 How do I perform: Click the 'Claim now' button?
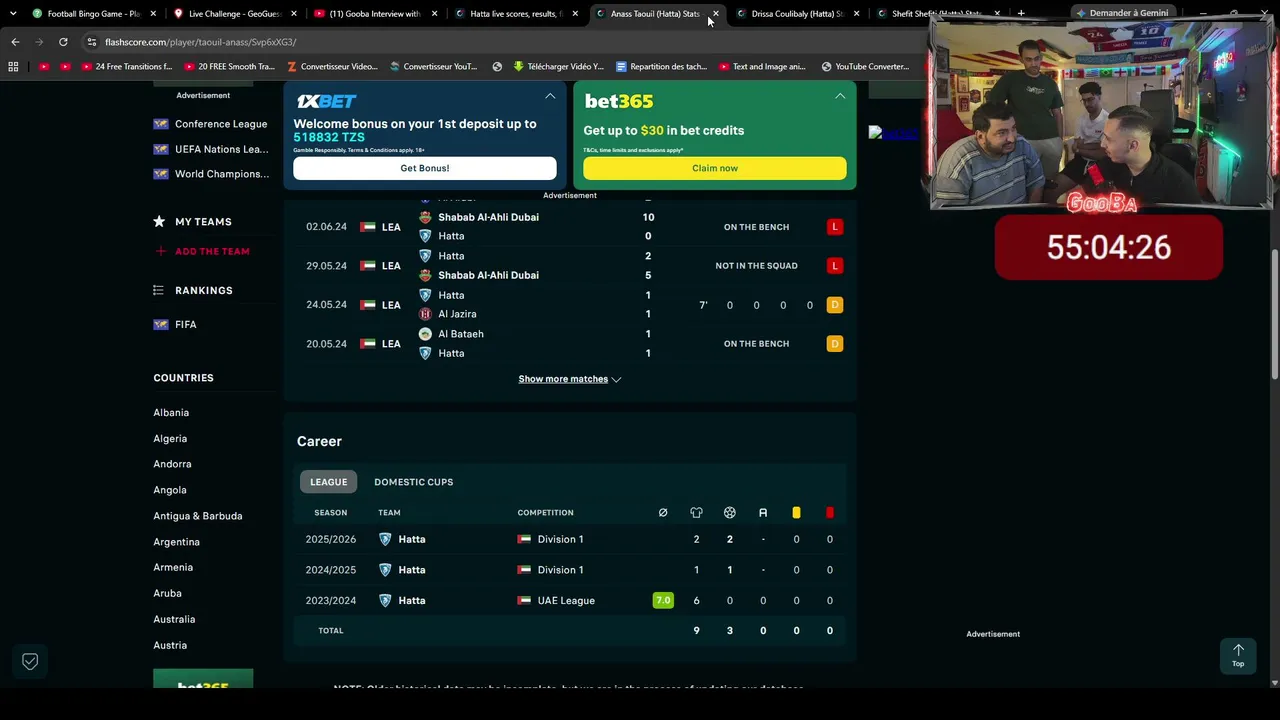pos(715,168)
